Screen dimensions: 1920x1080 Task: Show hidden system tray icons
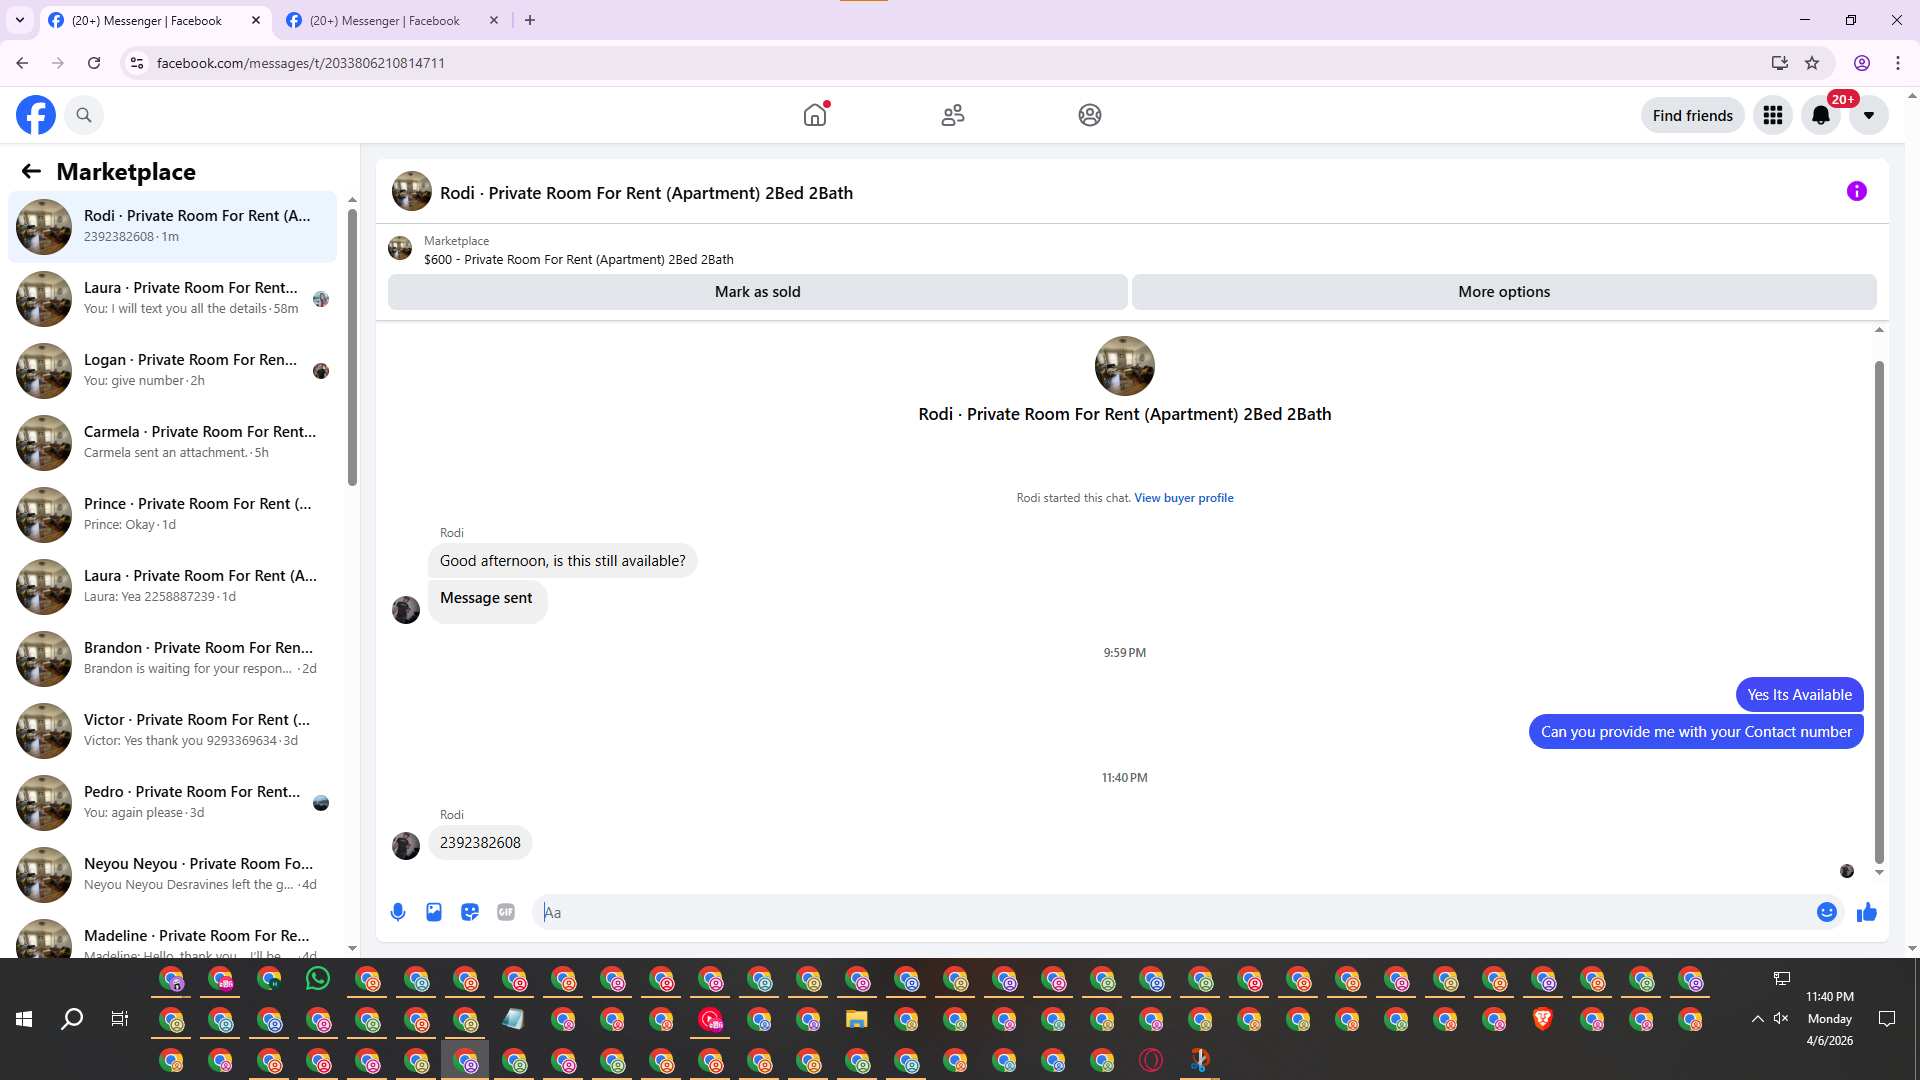click(x=1757, y=1019)
